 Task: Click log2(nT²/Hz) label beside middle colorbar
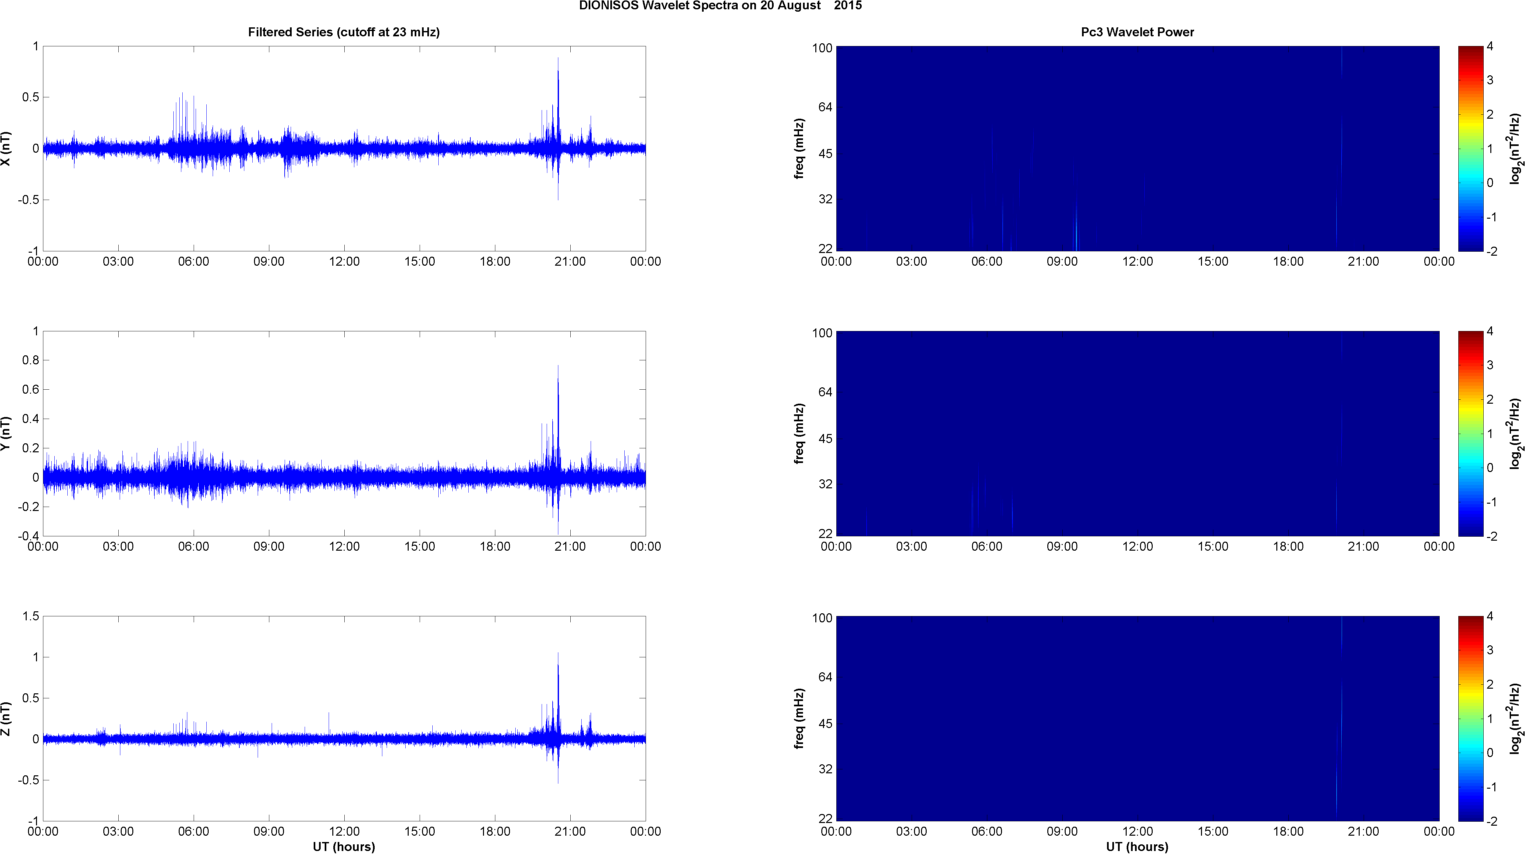[1516, 433]
